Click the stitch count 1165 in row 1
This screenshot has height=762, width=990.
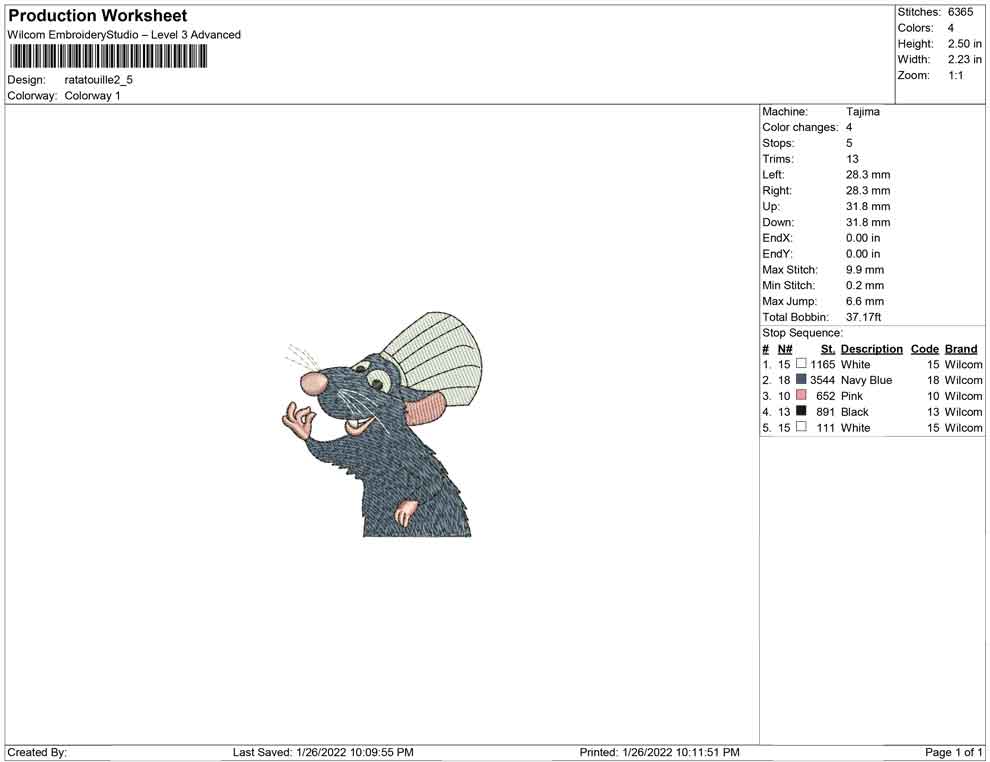click(823, 364)
